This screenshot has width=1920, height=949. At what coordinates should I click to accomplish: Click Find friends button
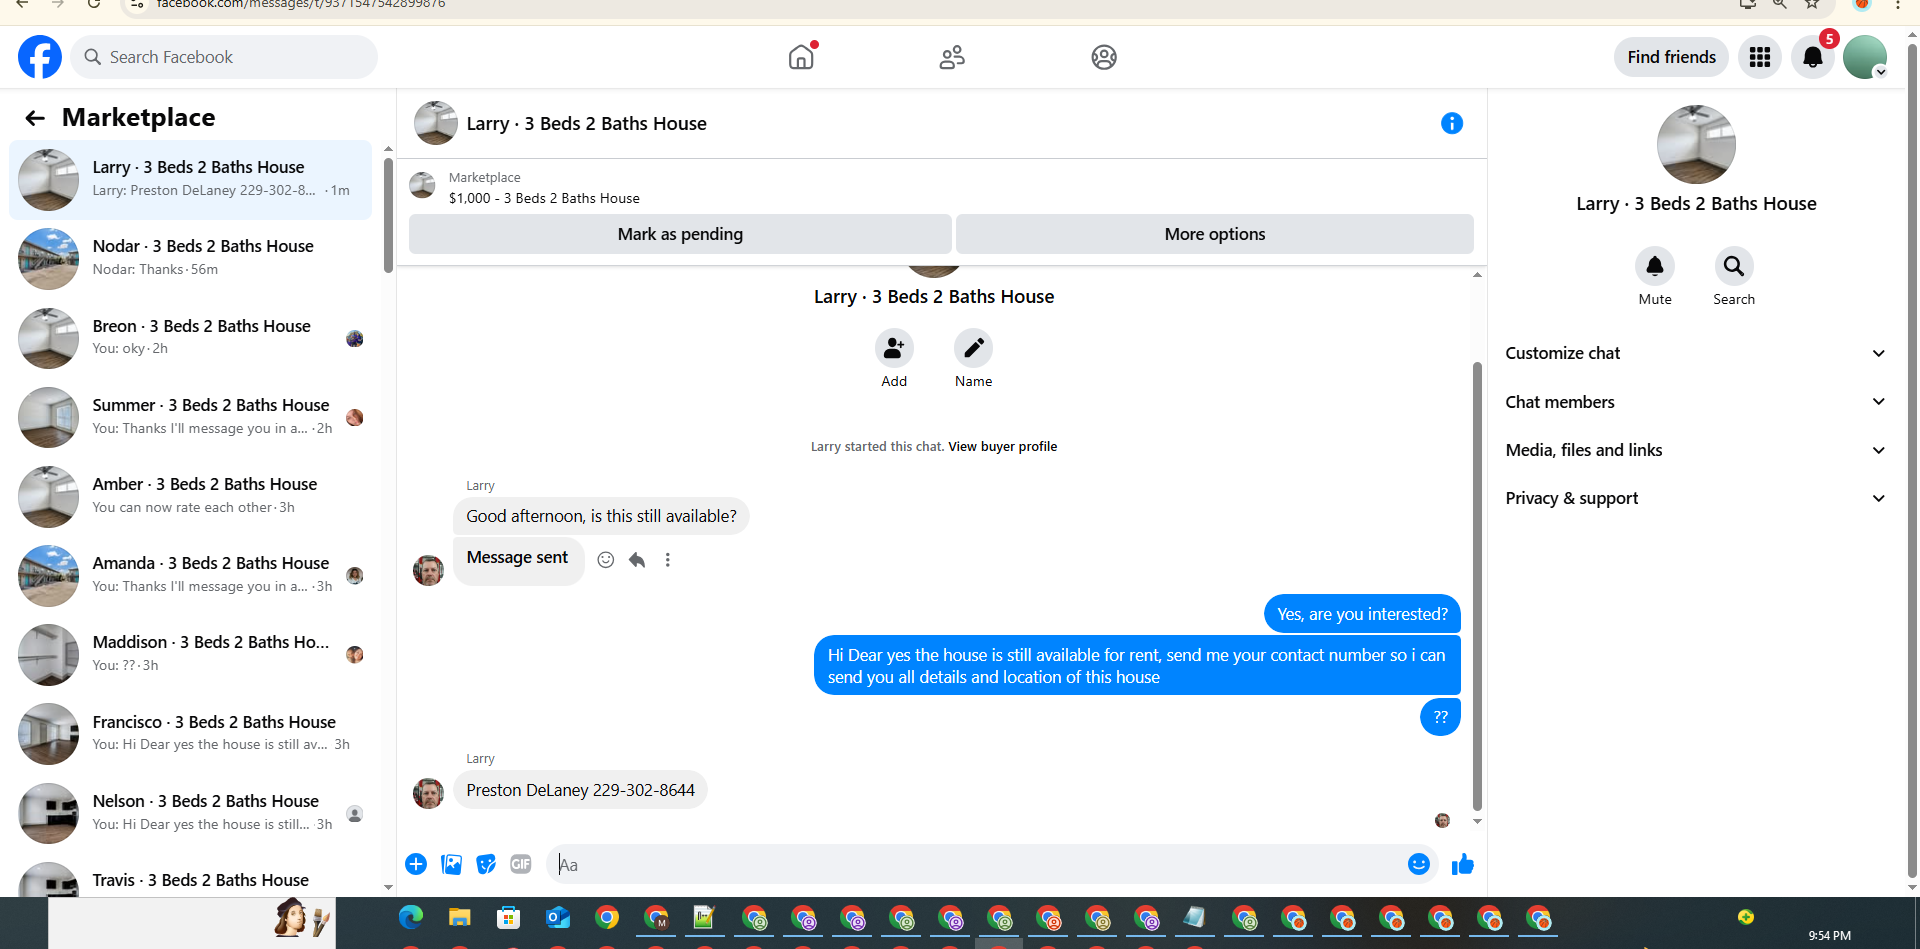click(1671, 57)
